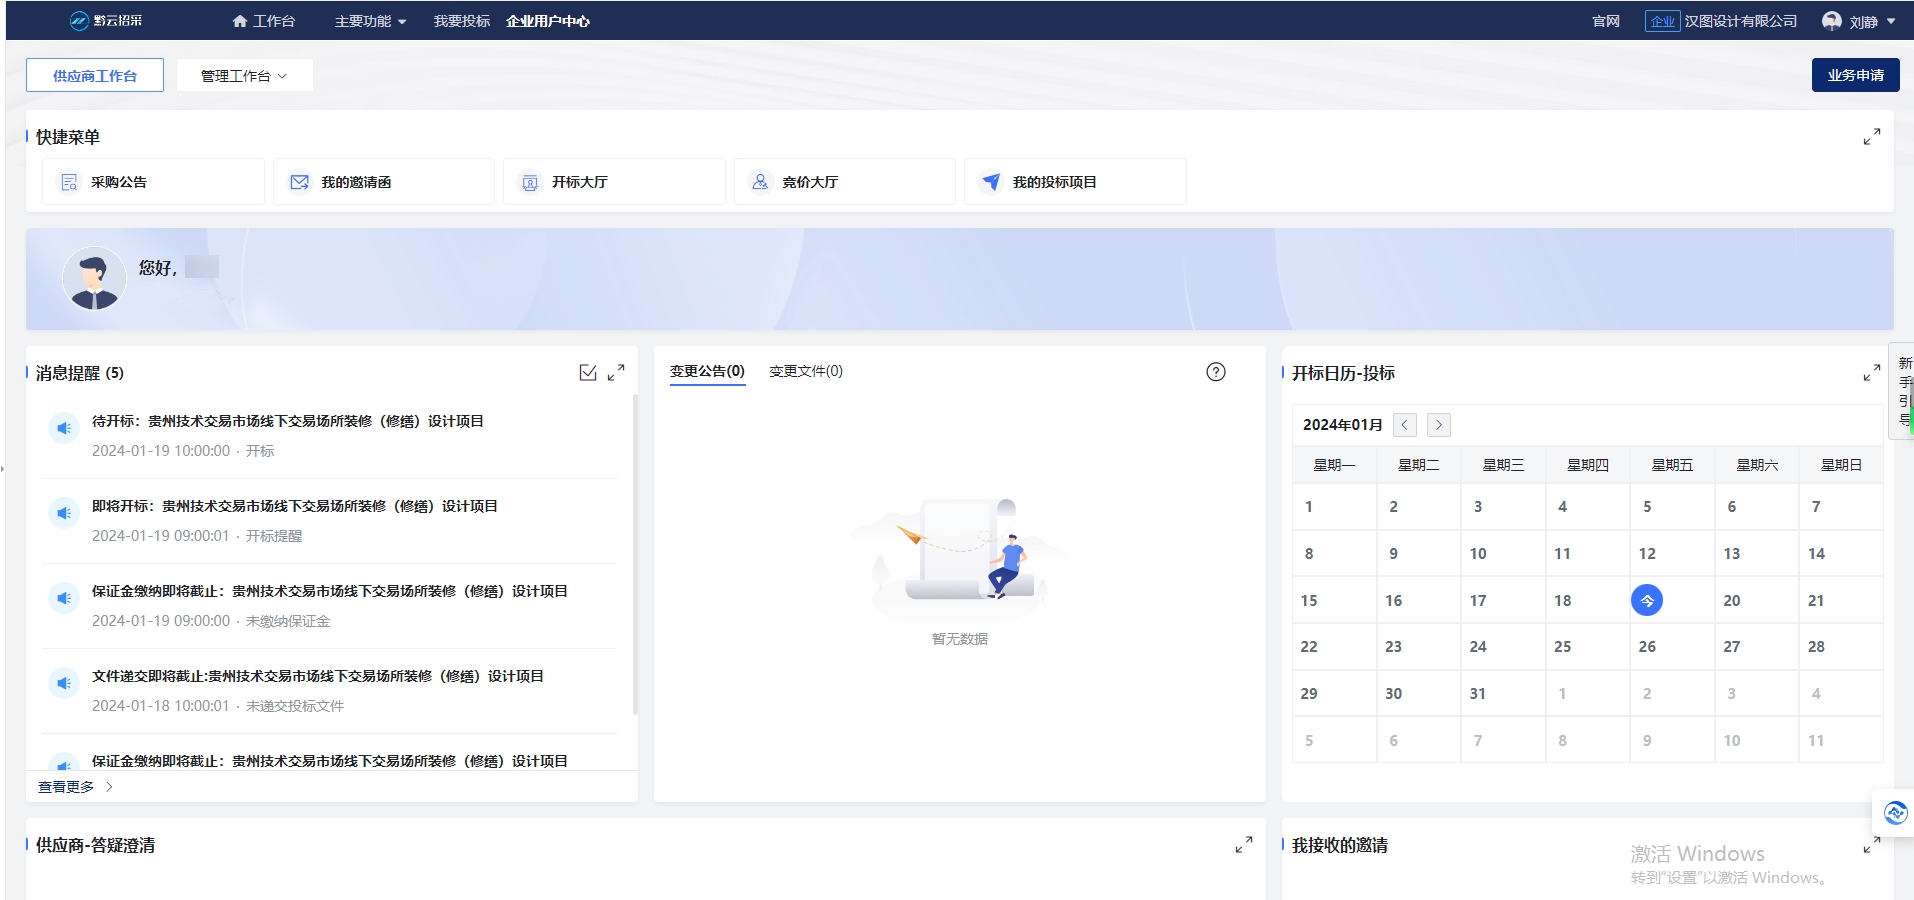
Task: Click the help question icon in 变更公告 panel
Action: coord(1215,371)
